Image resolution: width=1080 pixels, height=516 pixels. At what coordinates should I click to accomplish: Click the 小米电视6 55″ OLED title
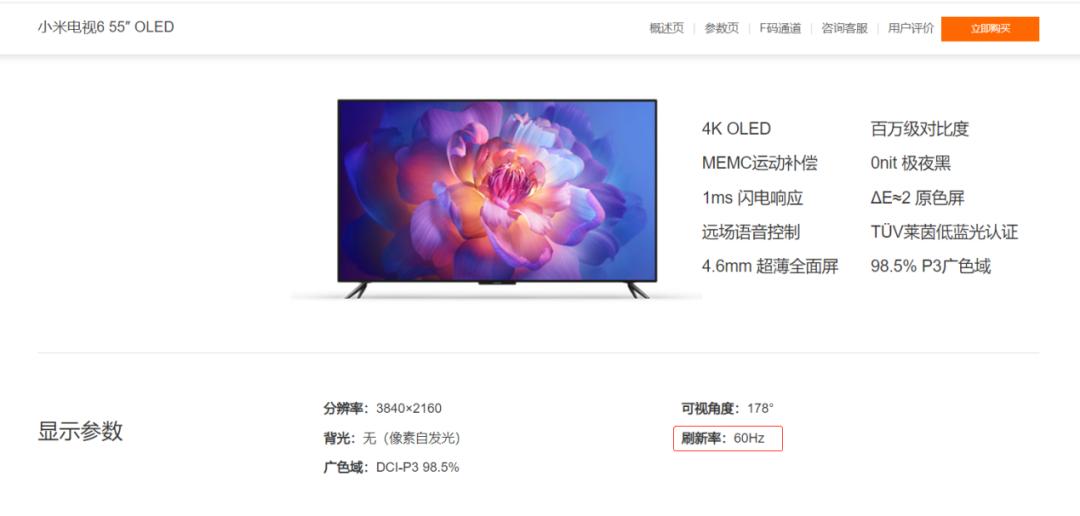(x=106, y=27)
